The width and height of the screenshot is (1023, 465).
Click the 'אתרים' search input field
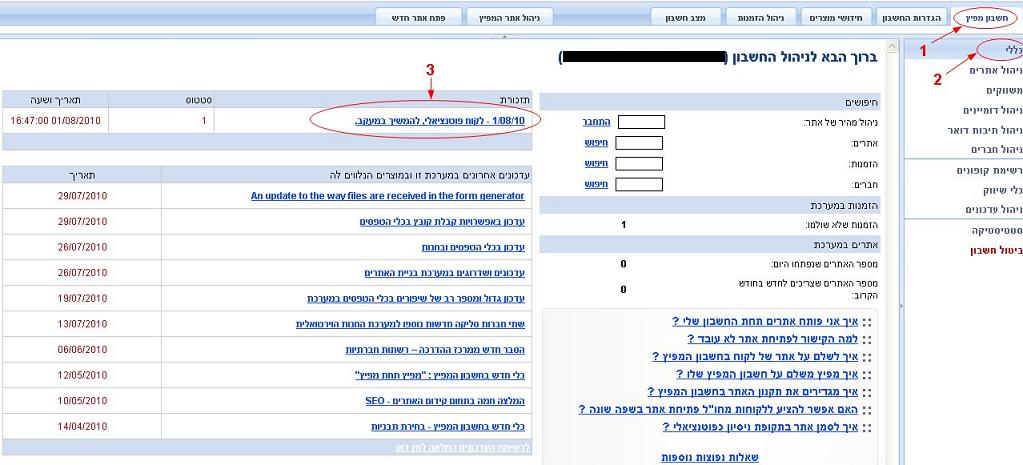coord(640,142)
